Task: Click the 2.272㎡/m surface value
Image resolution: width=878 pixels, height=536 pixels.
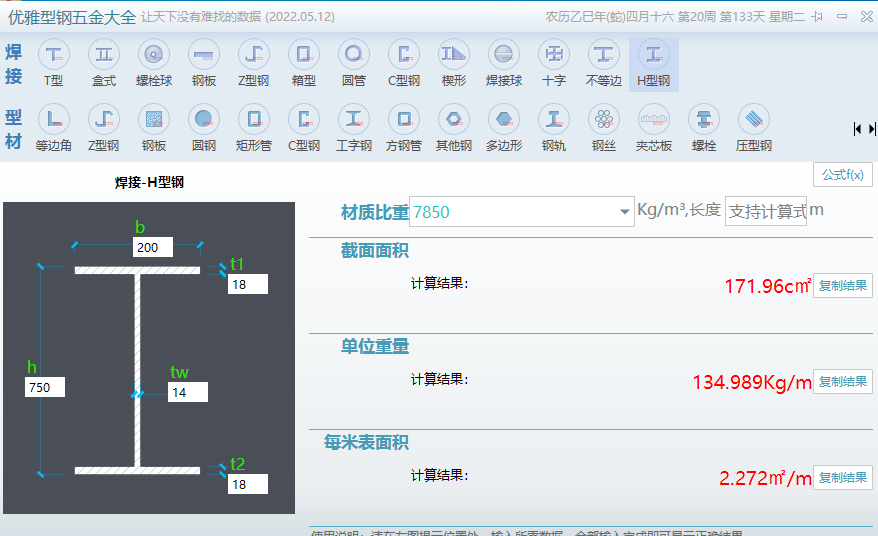Action: tap(765, 478)
